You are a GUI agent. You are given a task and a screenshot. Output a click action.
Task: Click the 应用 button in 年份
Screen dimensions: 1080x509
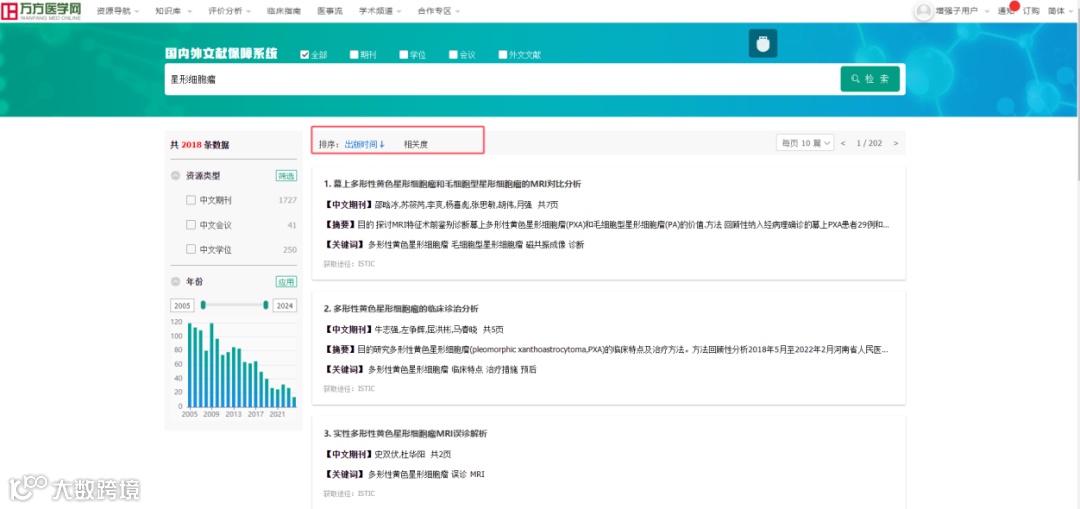[287, 282]
